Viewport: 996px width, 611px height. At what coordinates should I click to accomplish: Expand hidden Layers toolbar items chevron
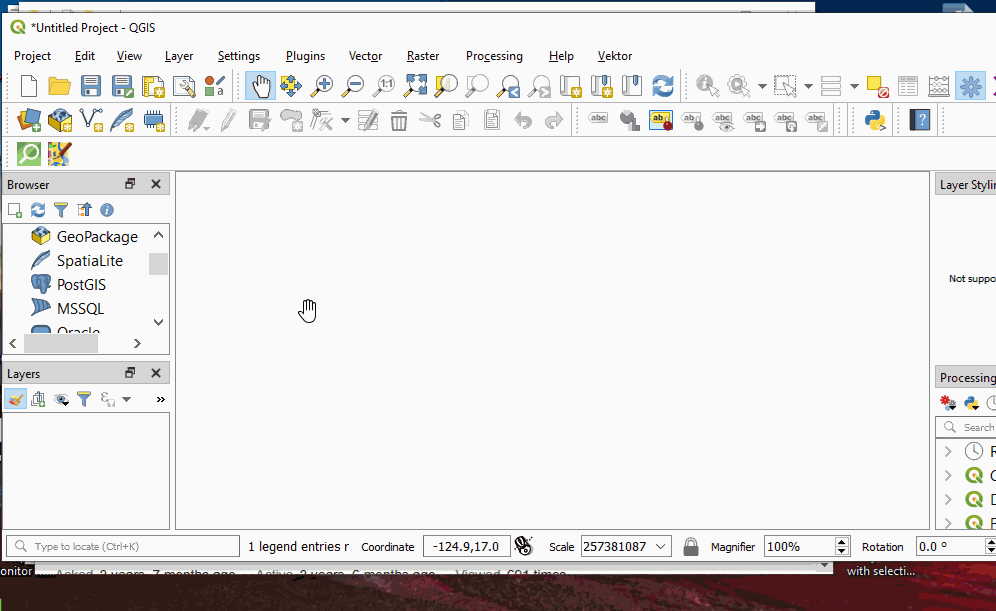(x=161, y=399)
